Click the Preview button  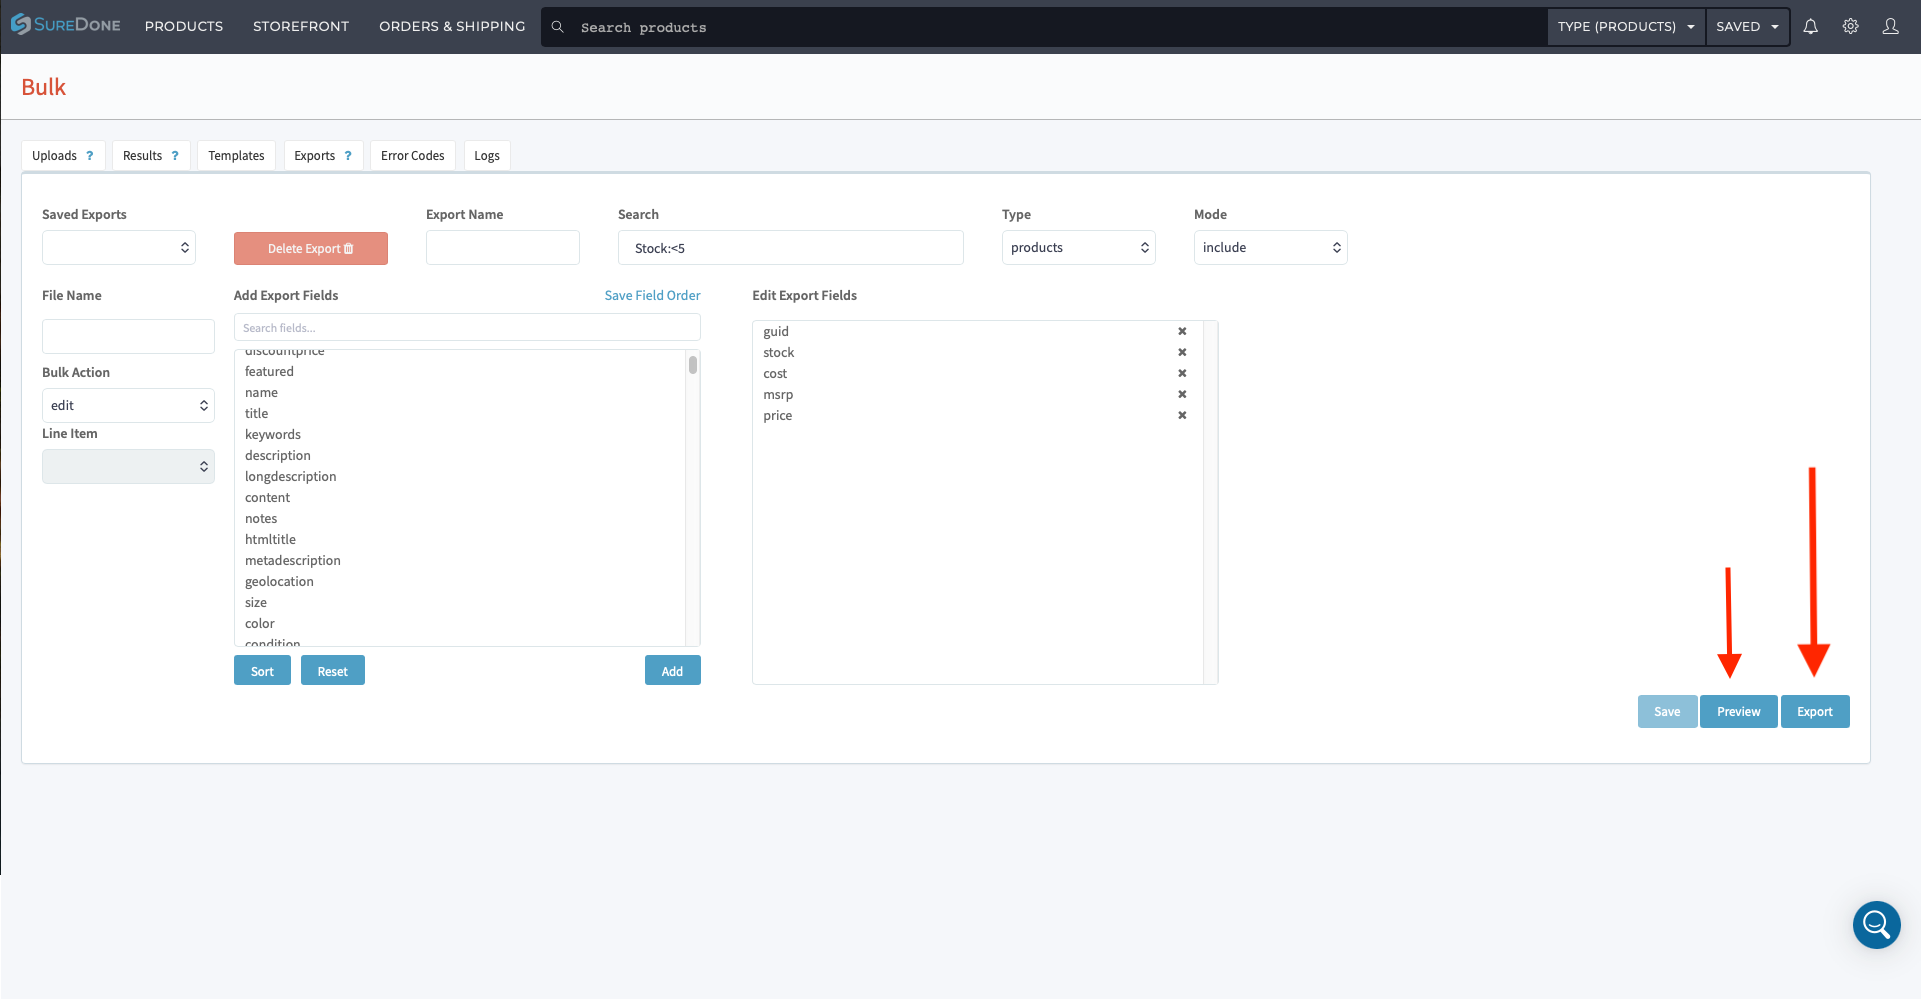pyautogui.click(x=1739, y=712)
